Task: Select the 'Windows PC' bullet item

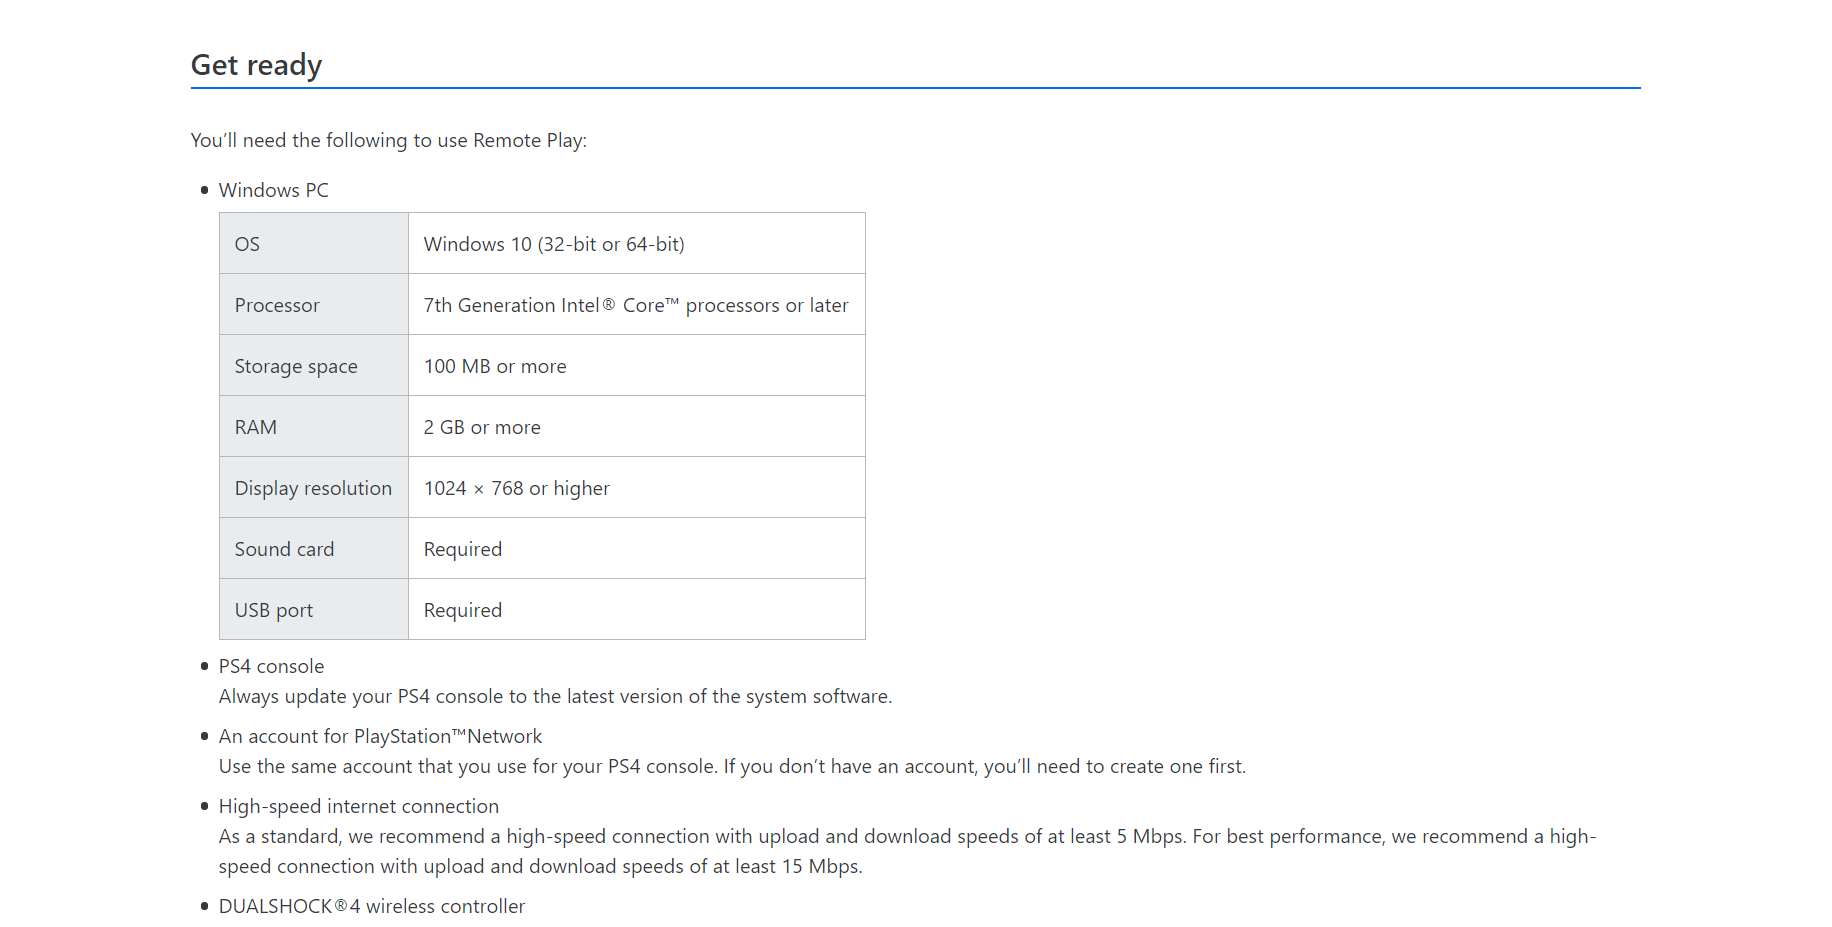Action: tap(273, 191)
